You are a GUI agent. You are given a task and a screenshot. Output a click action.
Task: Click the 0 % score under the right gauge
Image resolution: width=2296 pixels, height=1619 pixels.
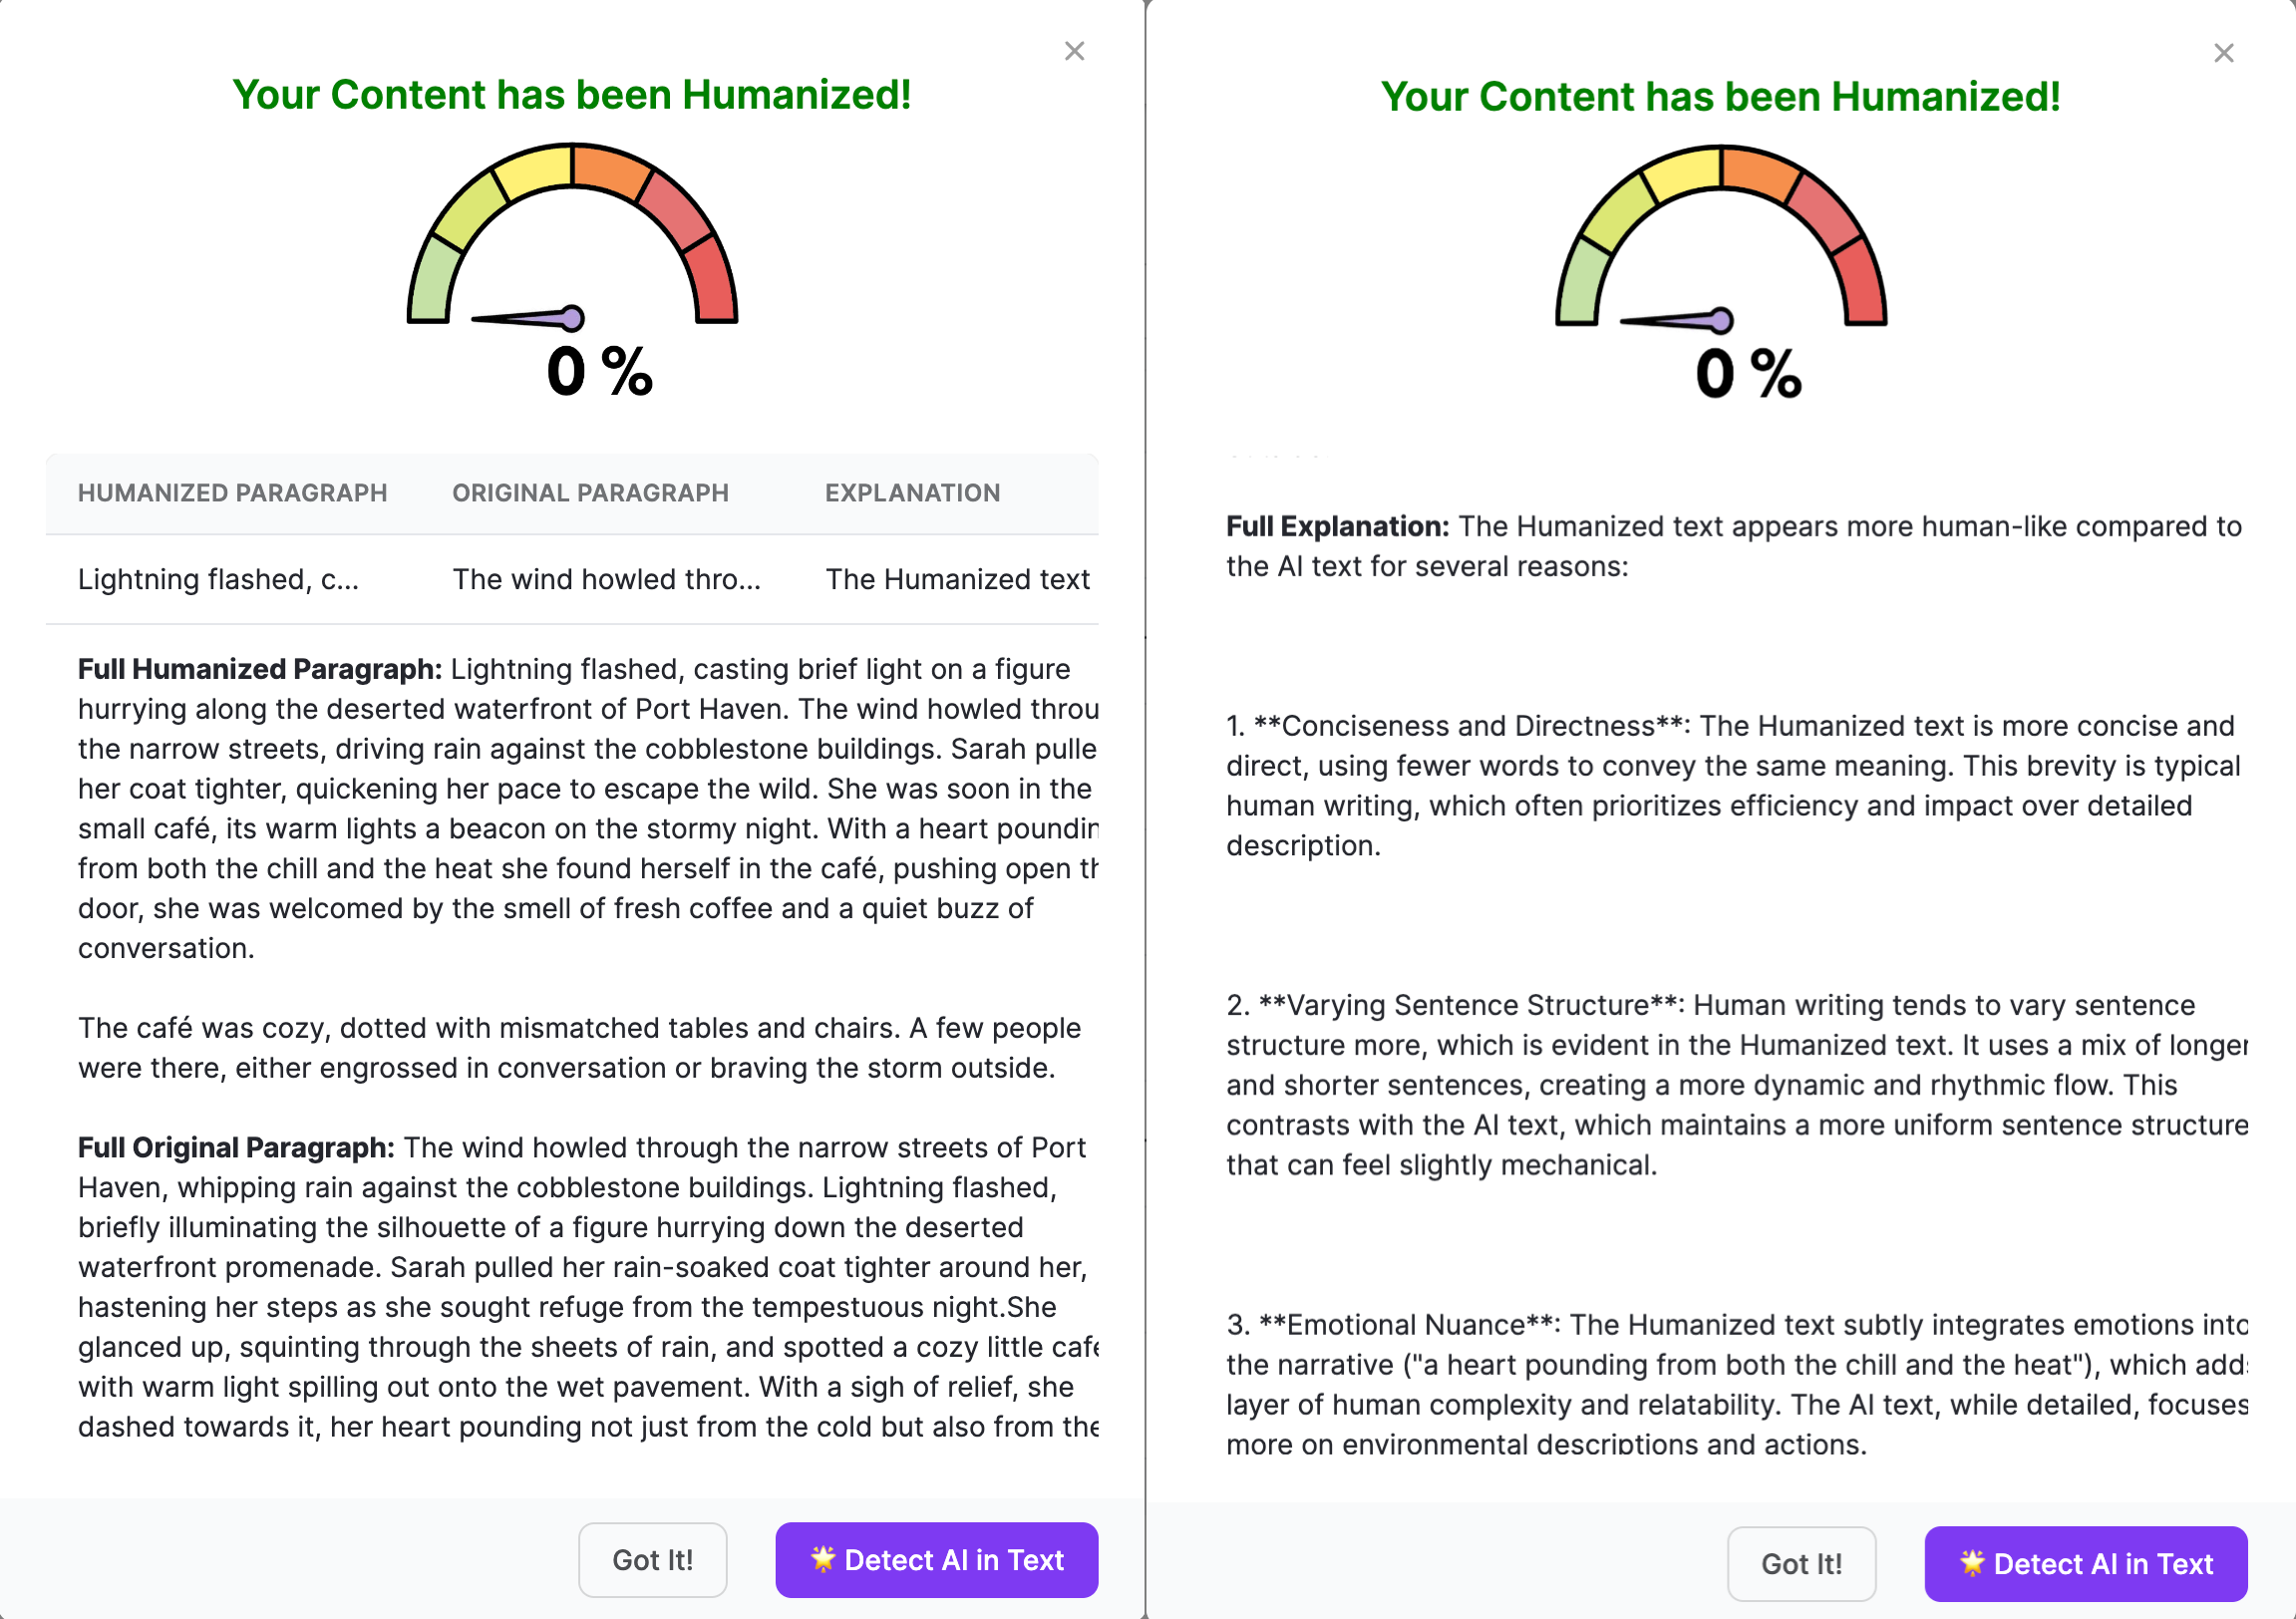[1747, 374]
